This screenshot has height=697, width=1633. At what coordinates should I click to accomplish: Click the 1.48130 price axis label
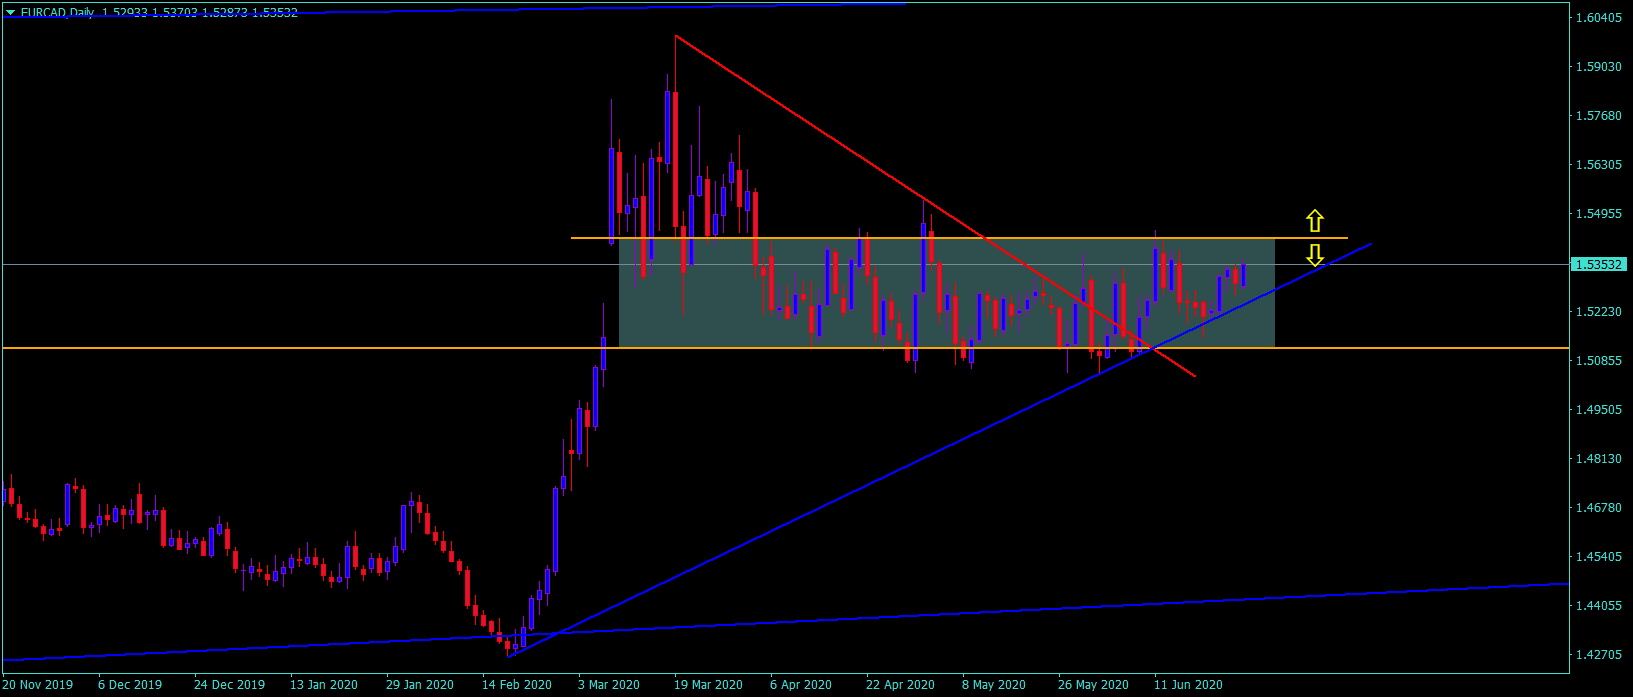pos(1597,459)
